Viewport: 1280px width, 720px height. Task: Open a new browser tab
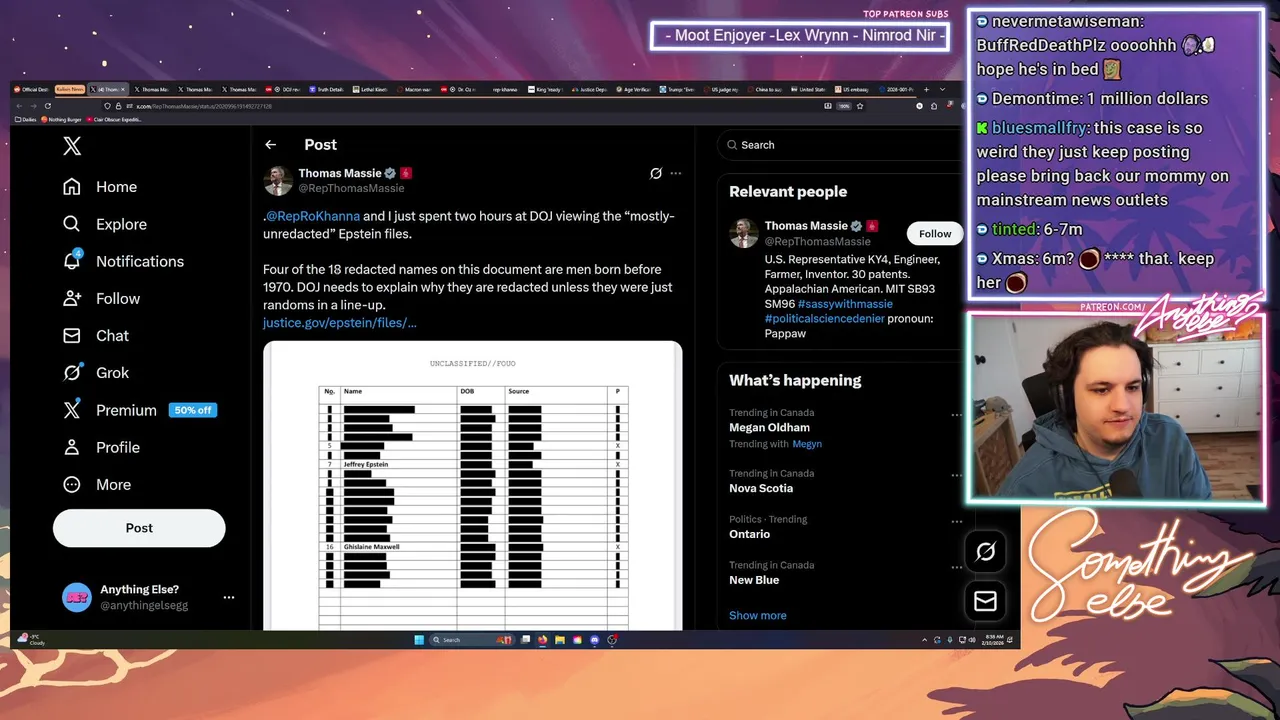(x=926, y=89)
